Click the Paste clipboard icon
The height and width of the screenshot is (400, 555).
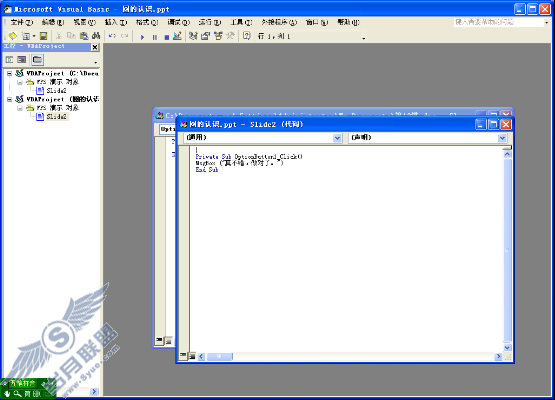tap(84, 36)
